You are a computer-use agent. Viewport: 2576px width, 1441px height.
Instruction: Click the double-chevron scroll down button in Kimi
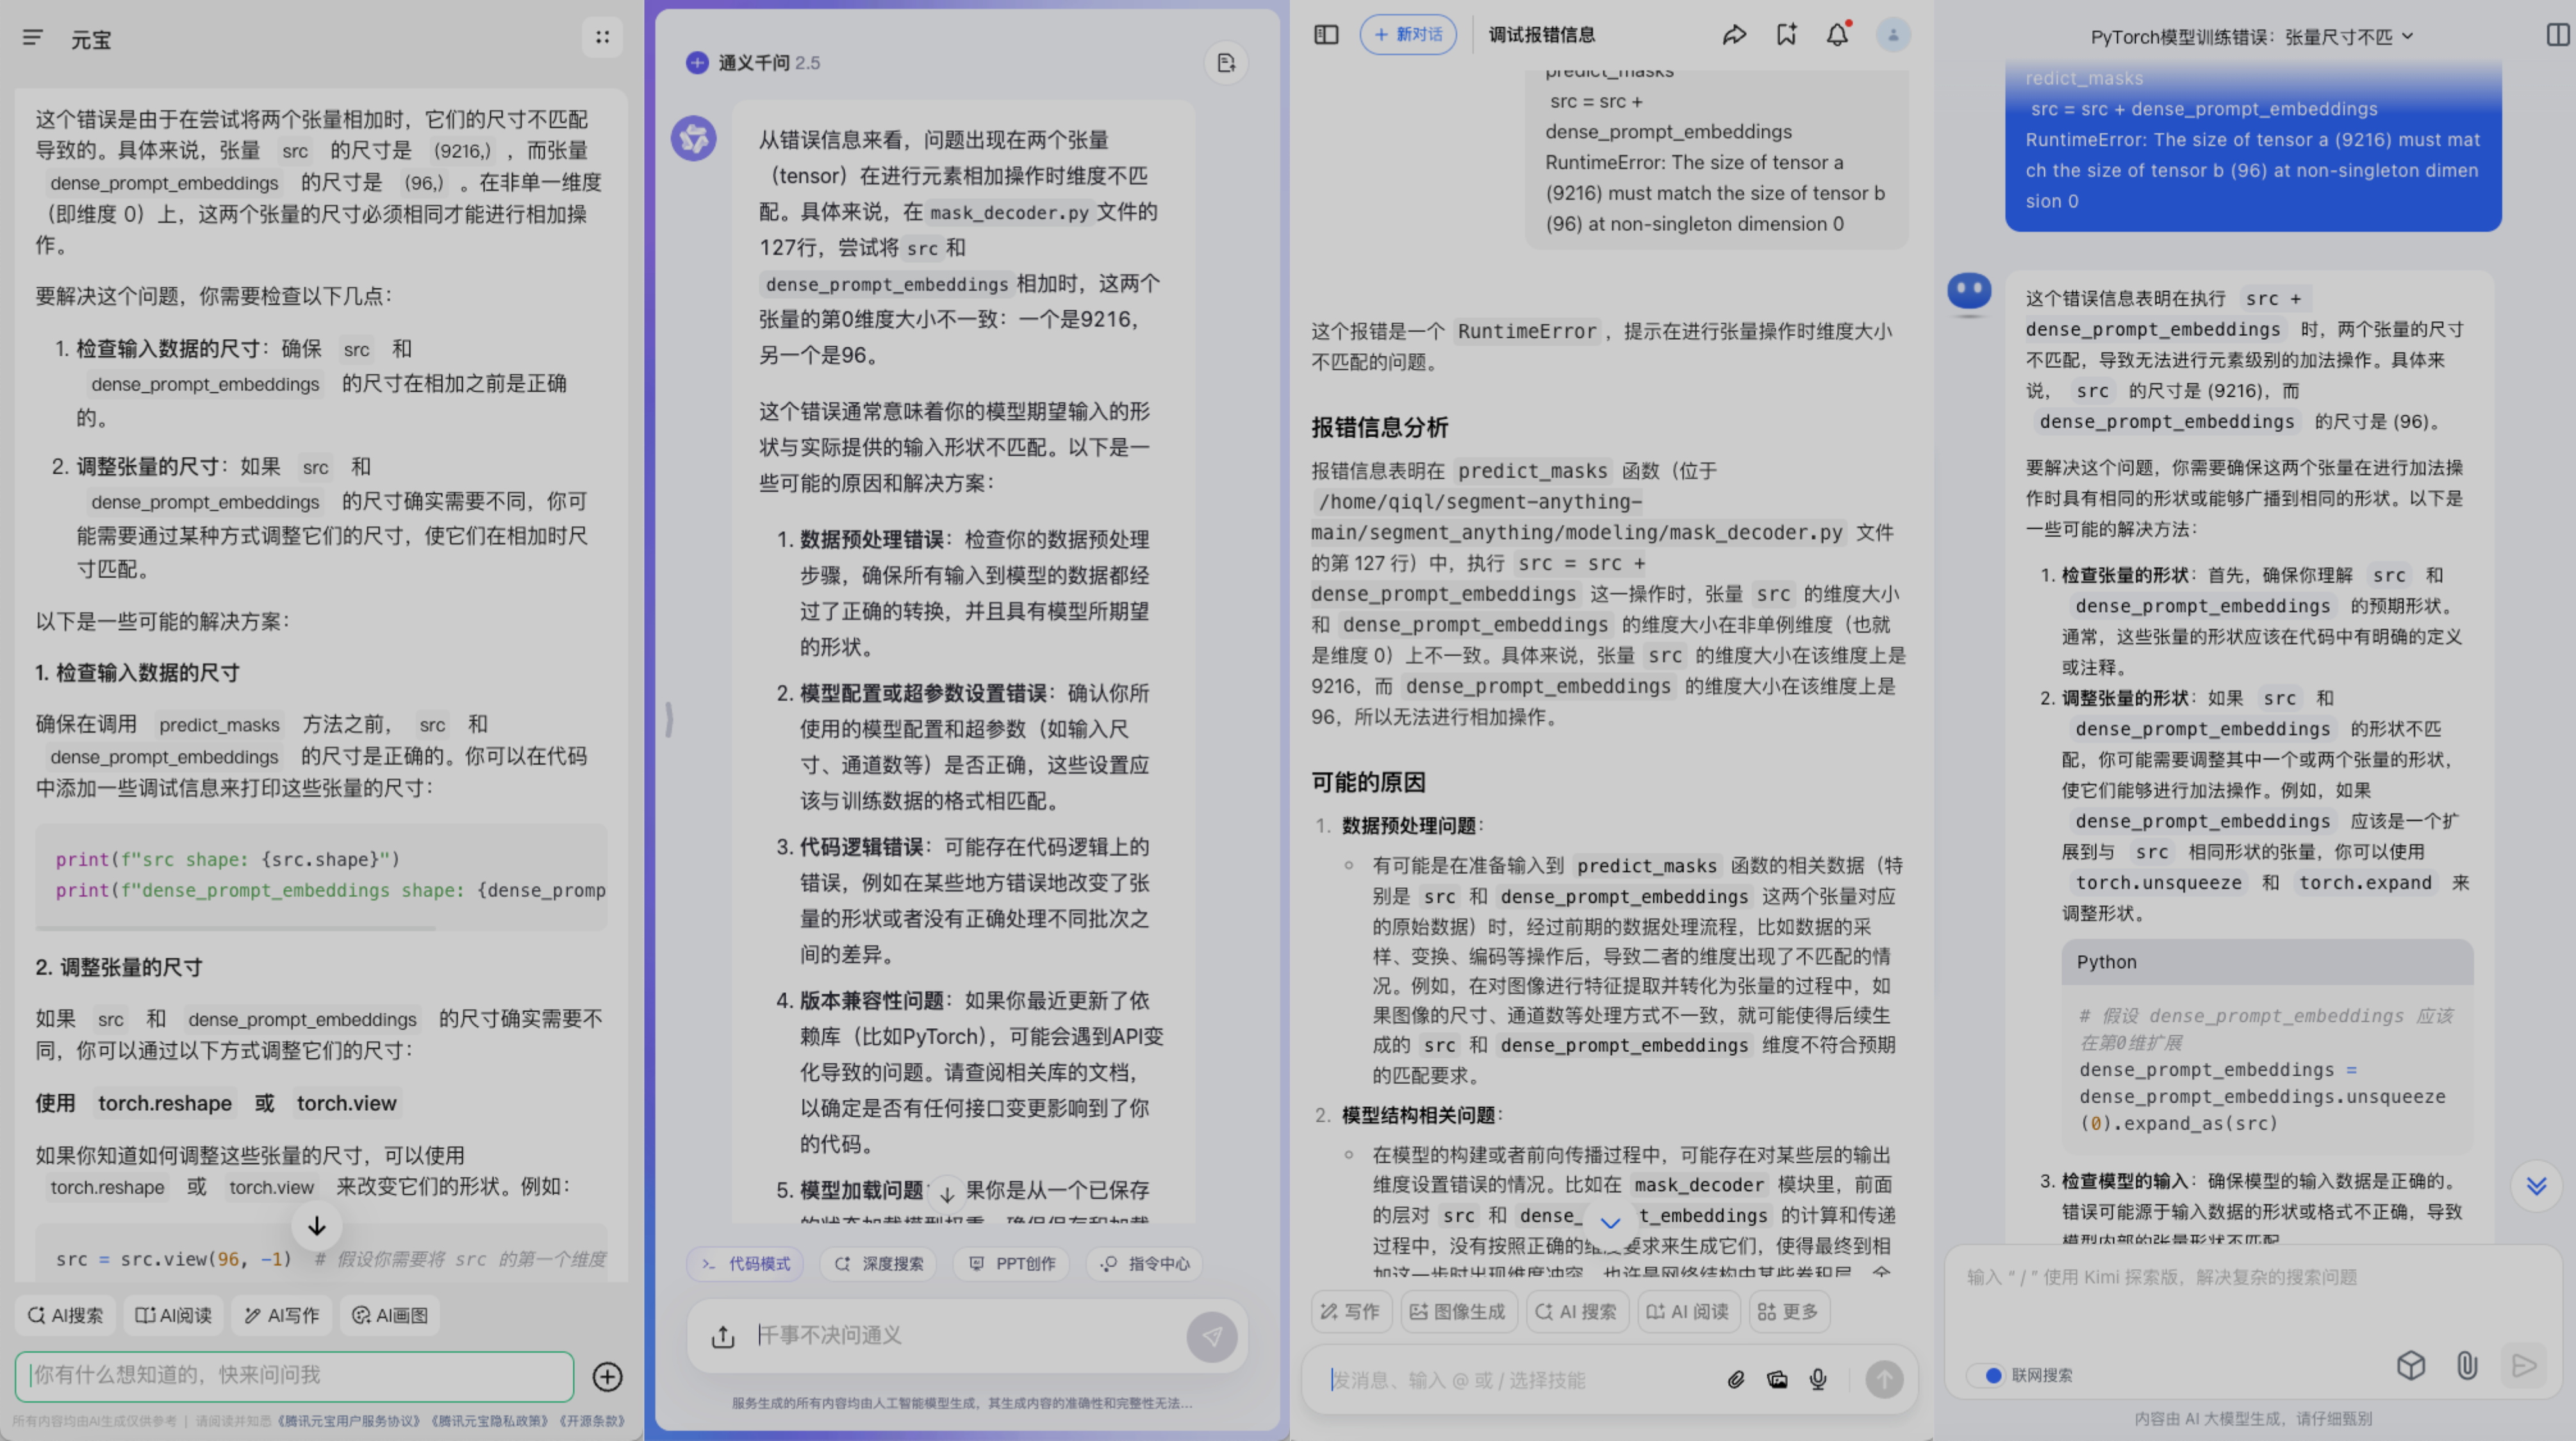point(2536,1186)
